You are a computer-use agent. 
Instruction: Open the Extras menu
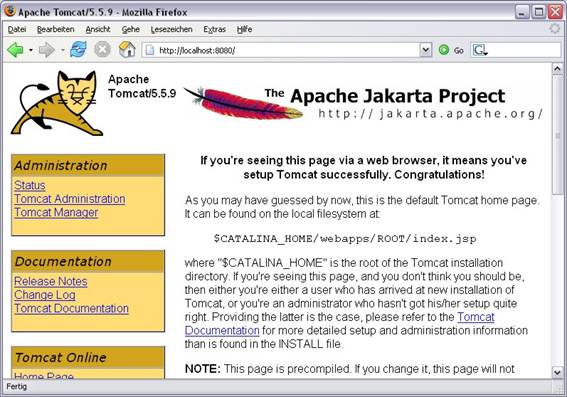click(x=214, y=29)
